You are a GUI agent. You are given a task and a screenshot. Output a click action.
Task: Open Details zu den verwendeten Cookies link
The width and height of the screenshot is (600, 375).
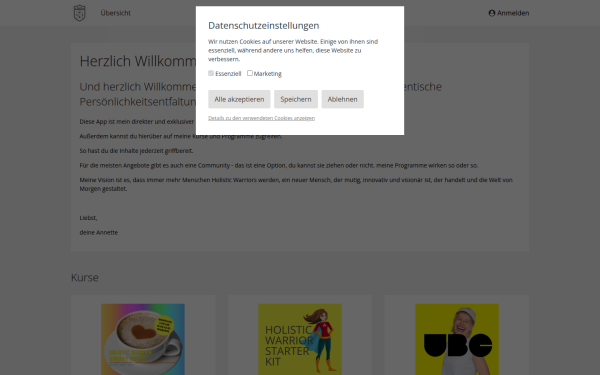[261, 118]
